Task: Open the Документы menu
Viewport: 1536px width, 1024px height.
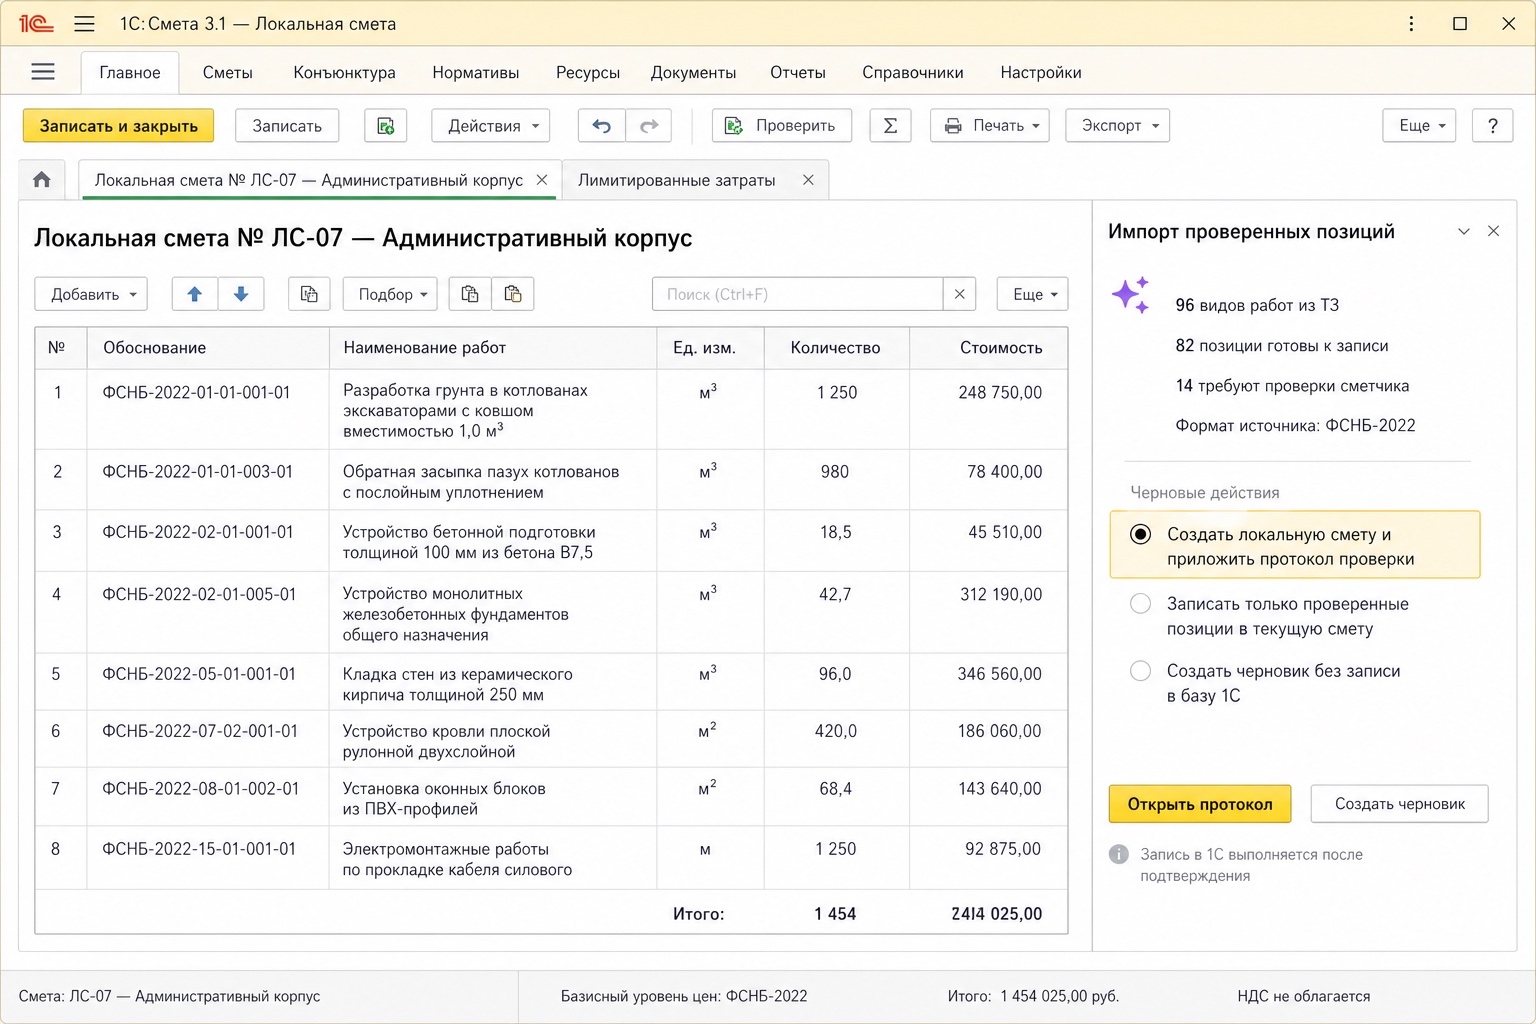Action: [693, 72]
